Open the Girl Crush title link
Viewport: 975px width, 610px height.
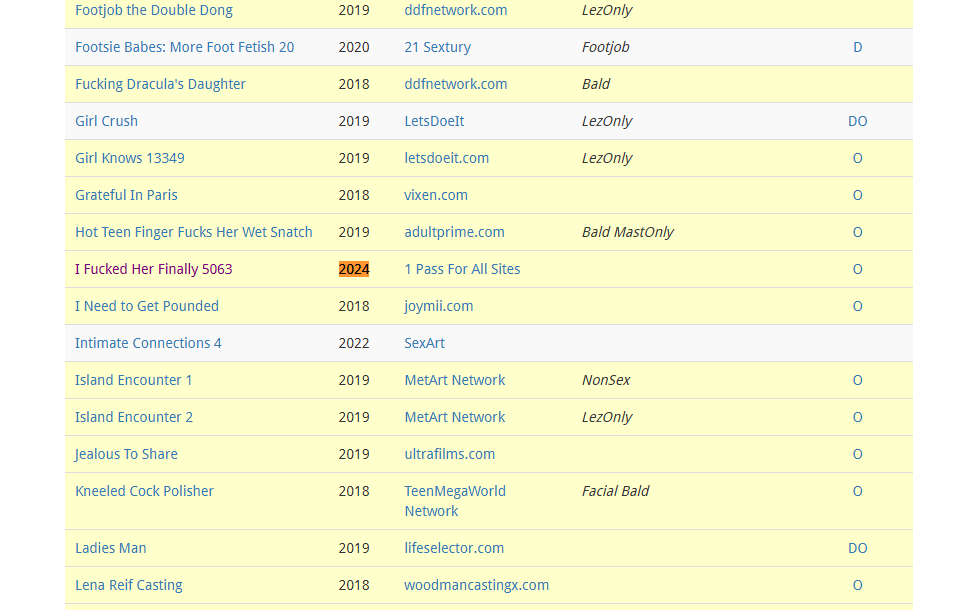click(106, 121)
